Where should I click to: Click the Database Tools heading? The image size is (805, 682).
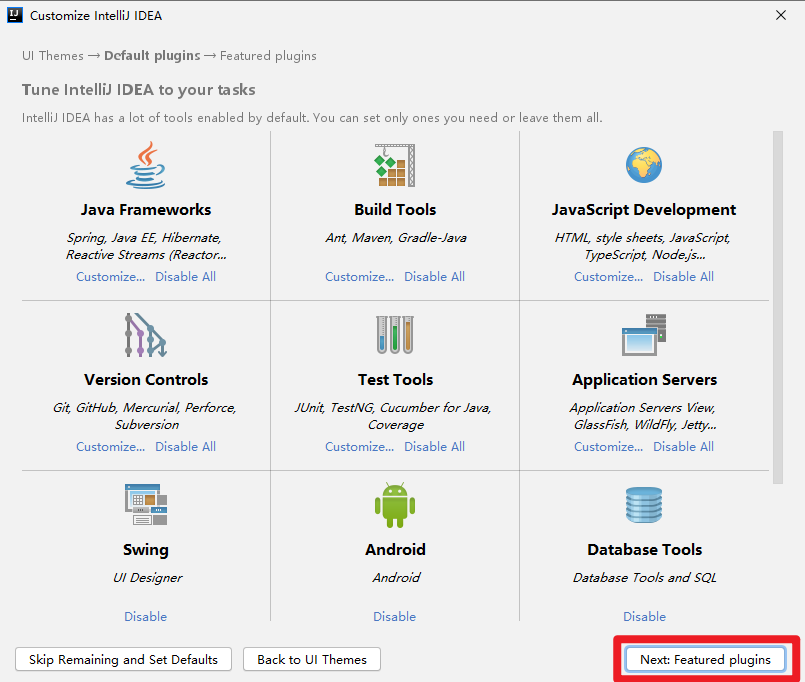pyautogui.click(x=644, y=550)
